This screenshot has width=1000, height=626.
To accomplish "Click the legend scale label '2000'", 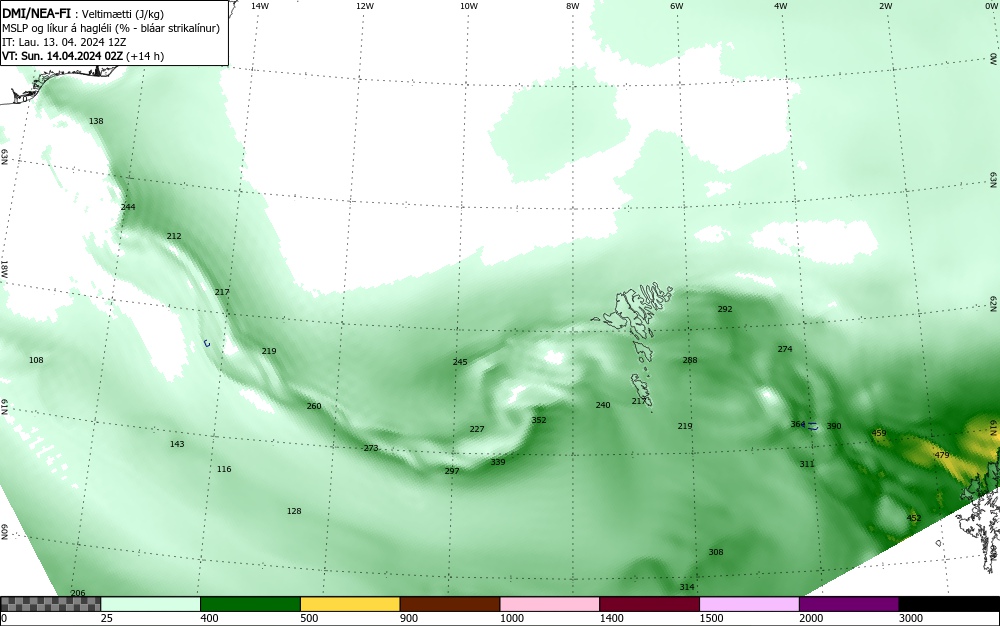I will (x=811, y=618).
